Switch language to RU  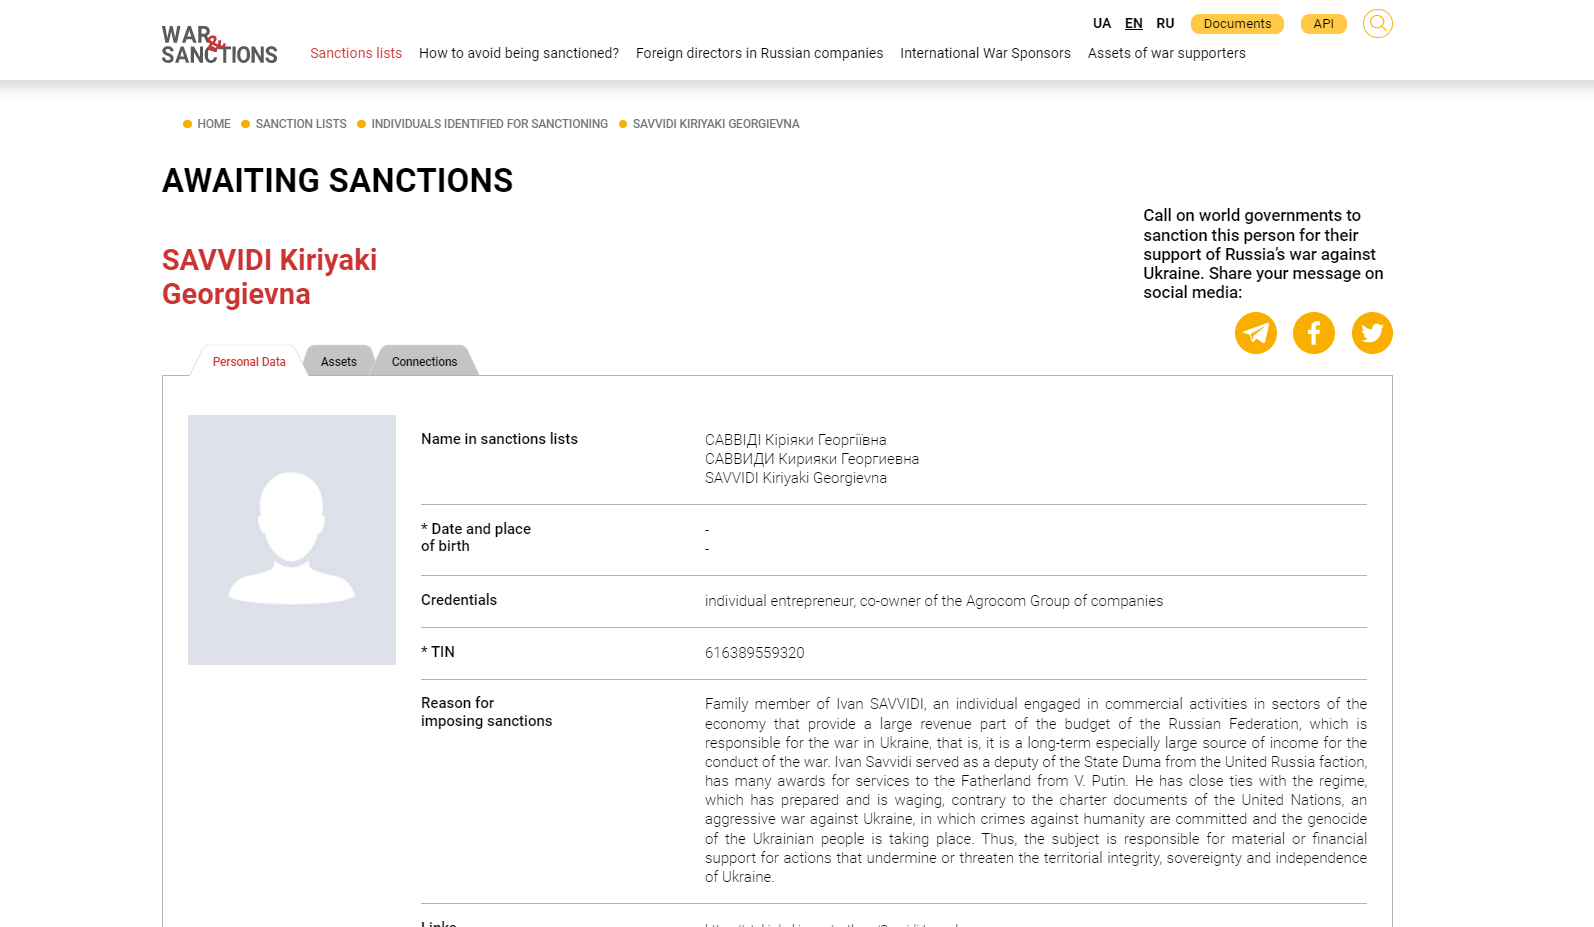tap(1165, 23)
